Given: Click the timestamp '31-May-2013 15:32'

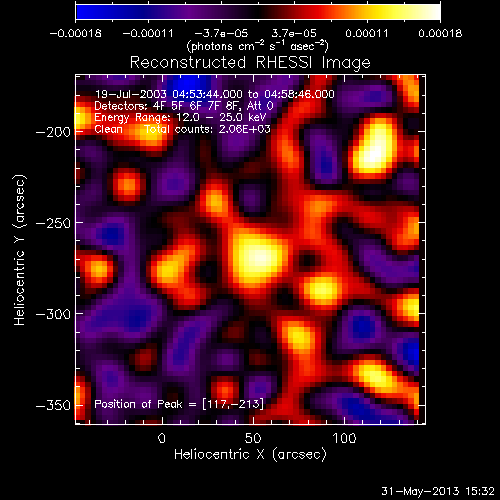Looking at the screenshot, I should tap(438, 491).
